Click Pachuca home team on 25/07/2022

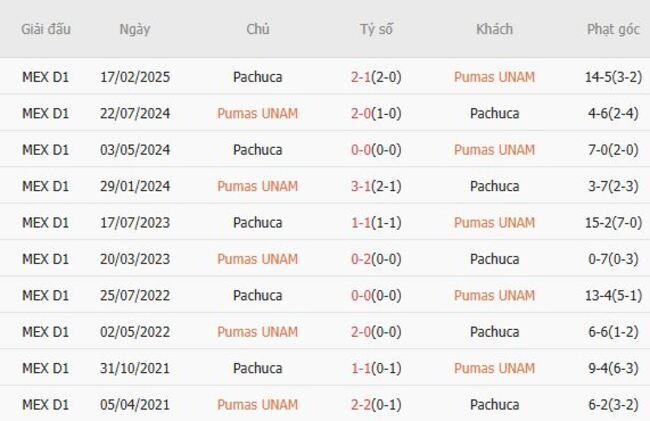click(x=257, y=296)
